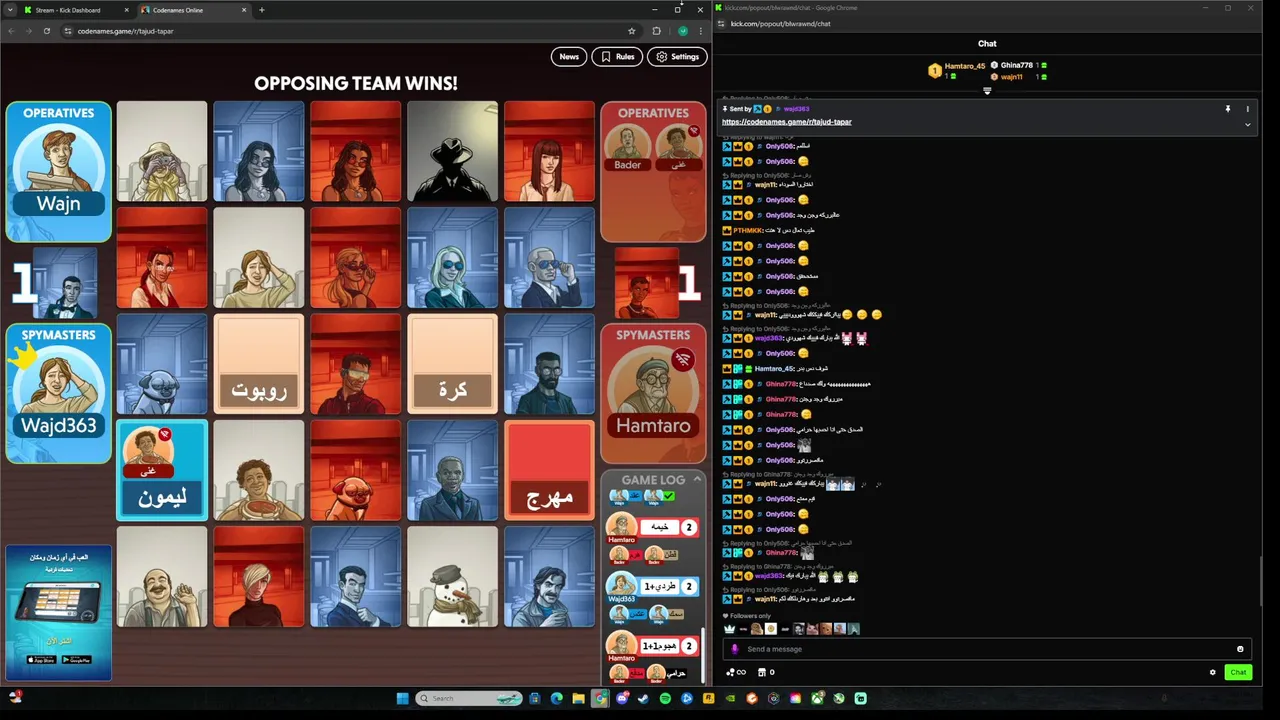This screenshot has width=1280, height=720.
Task: Click the chat window scrollbar
Action: tap(1261, 580)
